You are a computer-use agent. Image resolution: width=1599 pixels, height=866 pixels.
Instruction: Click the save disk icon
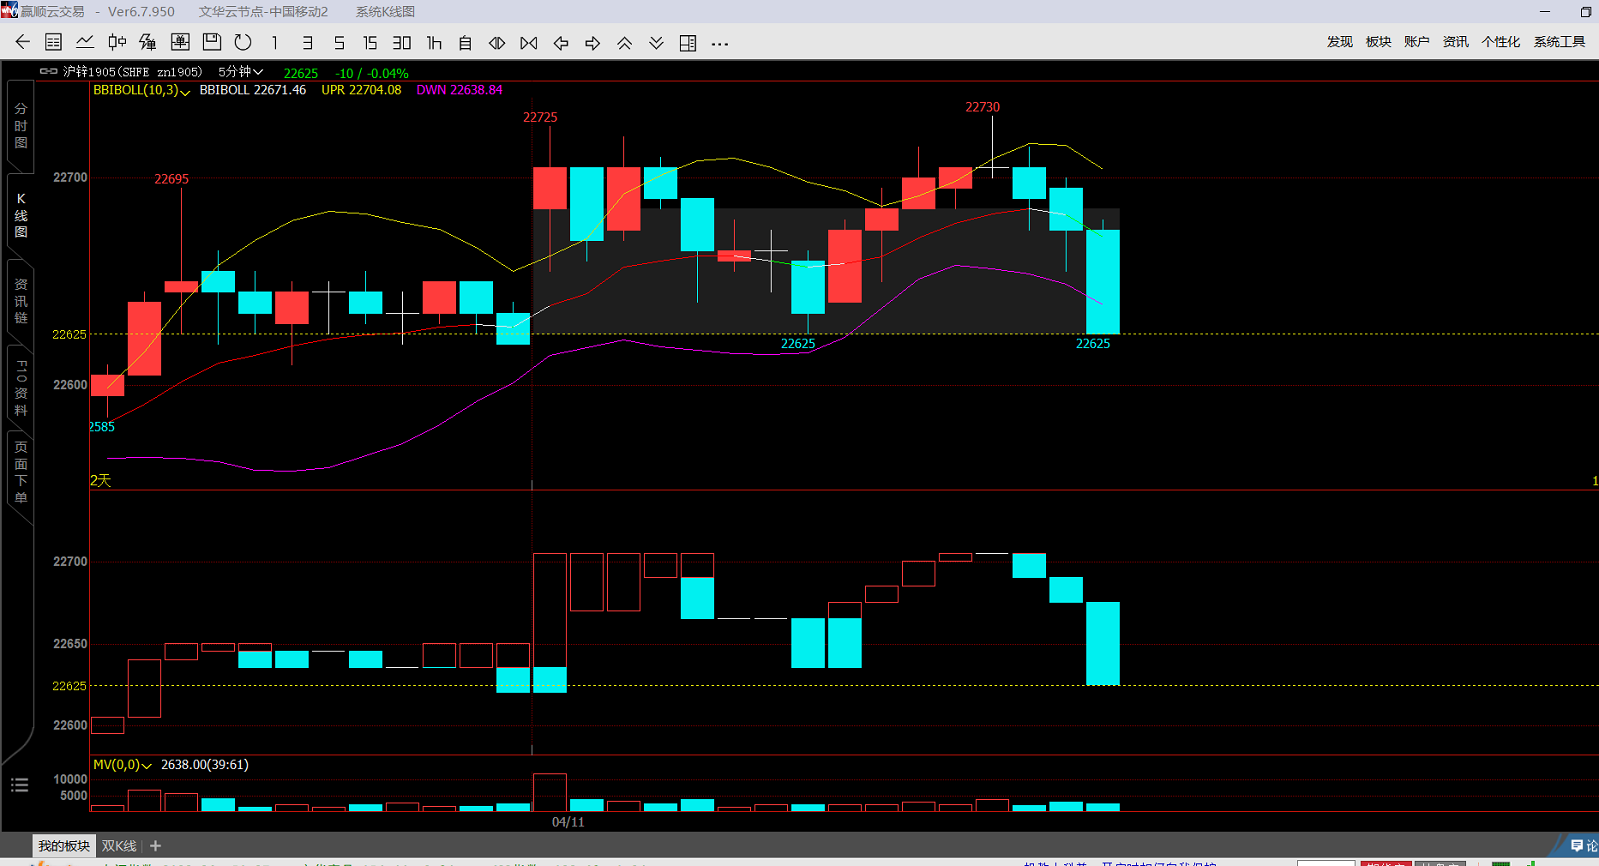tap(211, 42)
